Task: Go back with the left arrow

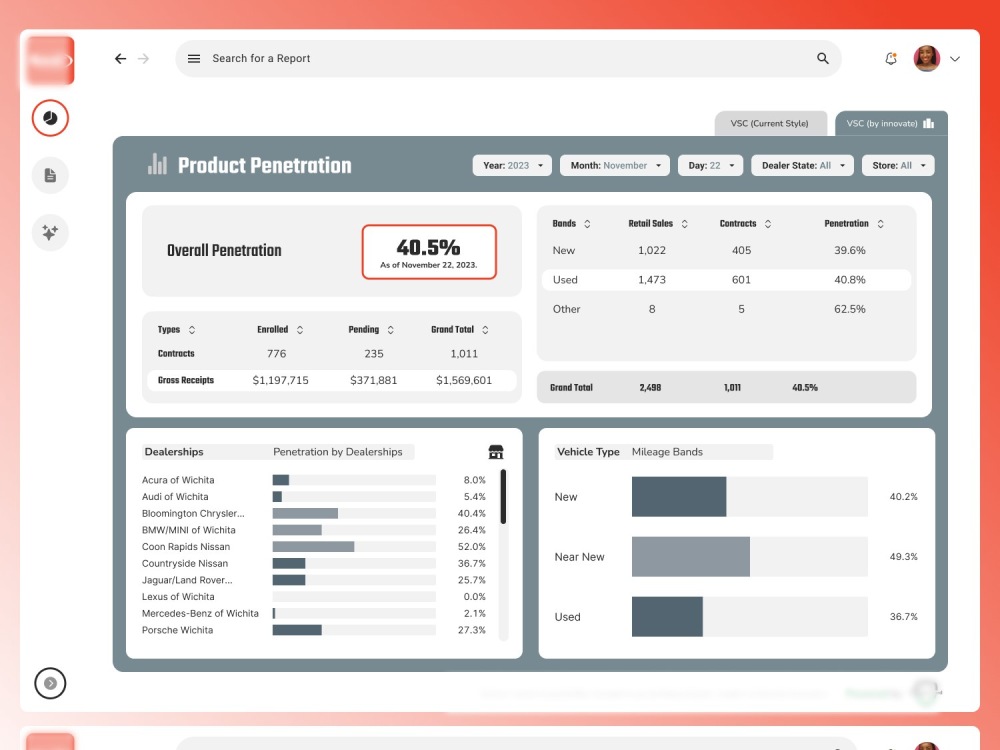Action: [x=121, y=59]
